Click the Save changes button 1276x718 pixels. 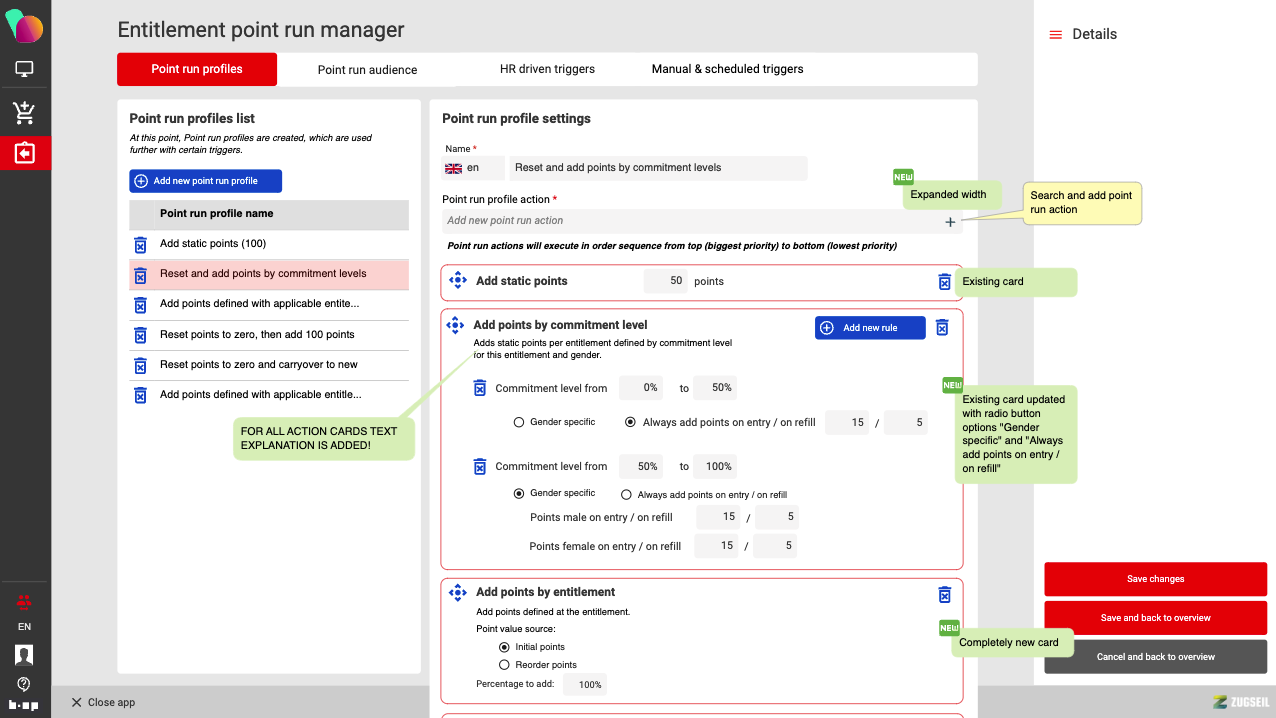click(x=1155, y=579)
